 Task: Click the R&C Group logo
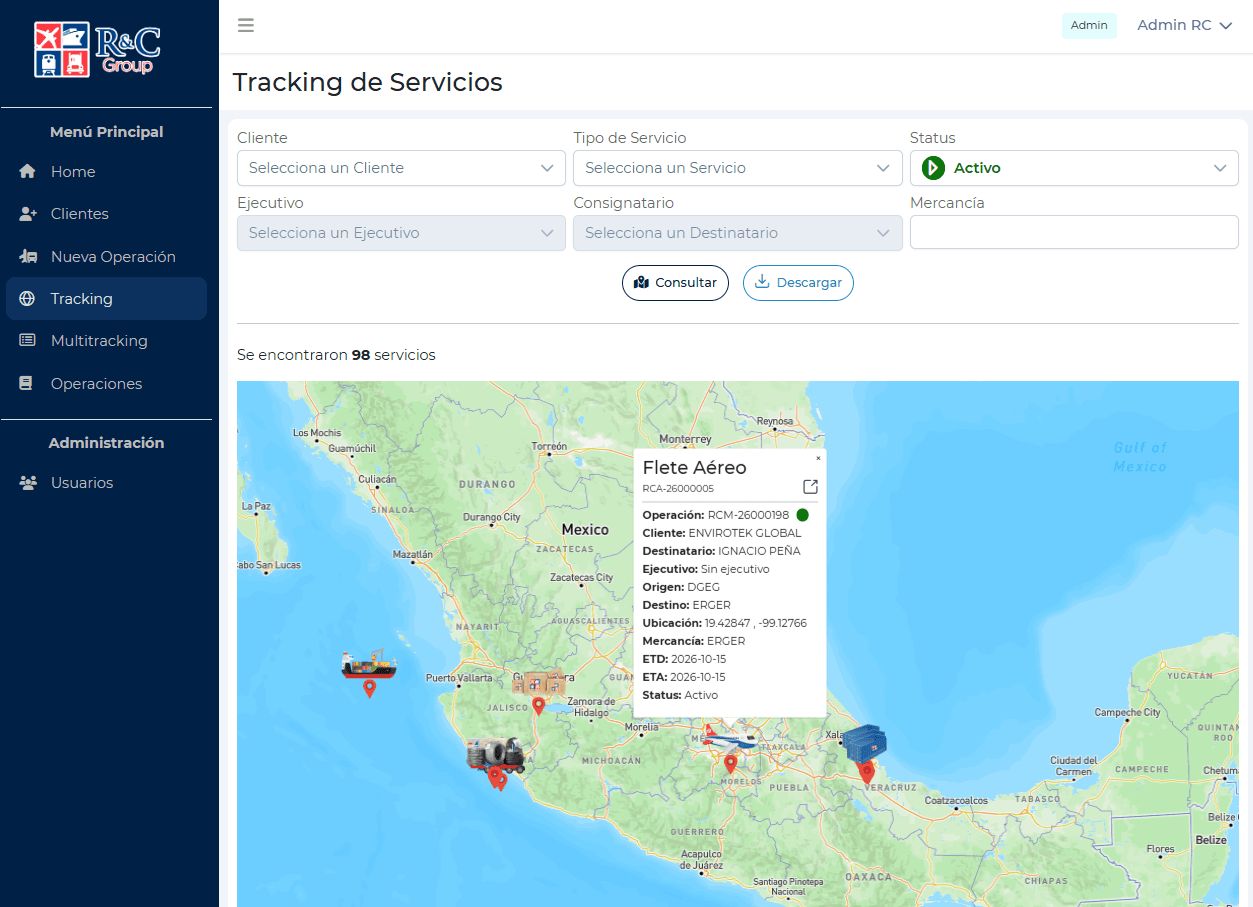97,49
